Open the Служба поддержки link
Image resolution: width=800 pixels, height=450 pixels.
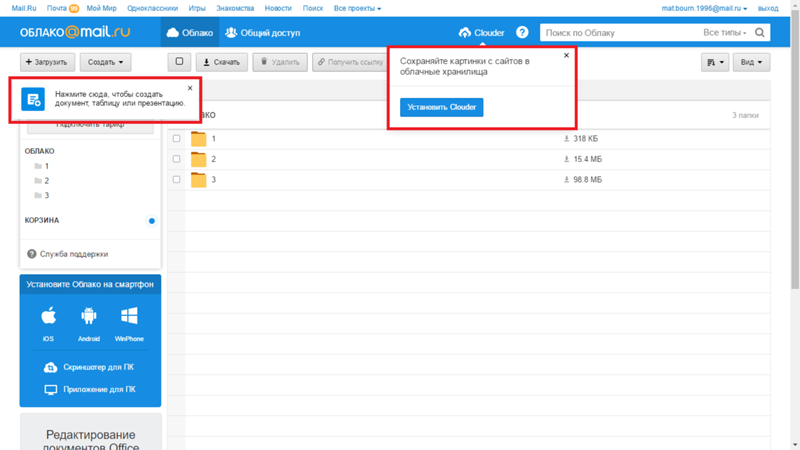point(74,254)
